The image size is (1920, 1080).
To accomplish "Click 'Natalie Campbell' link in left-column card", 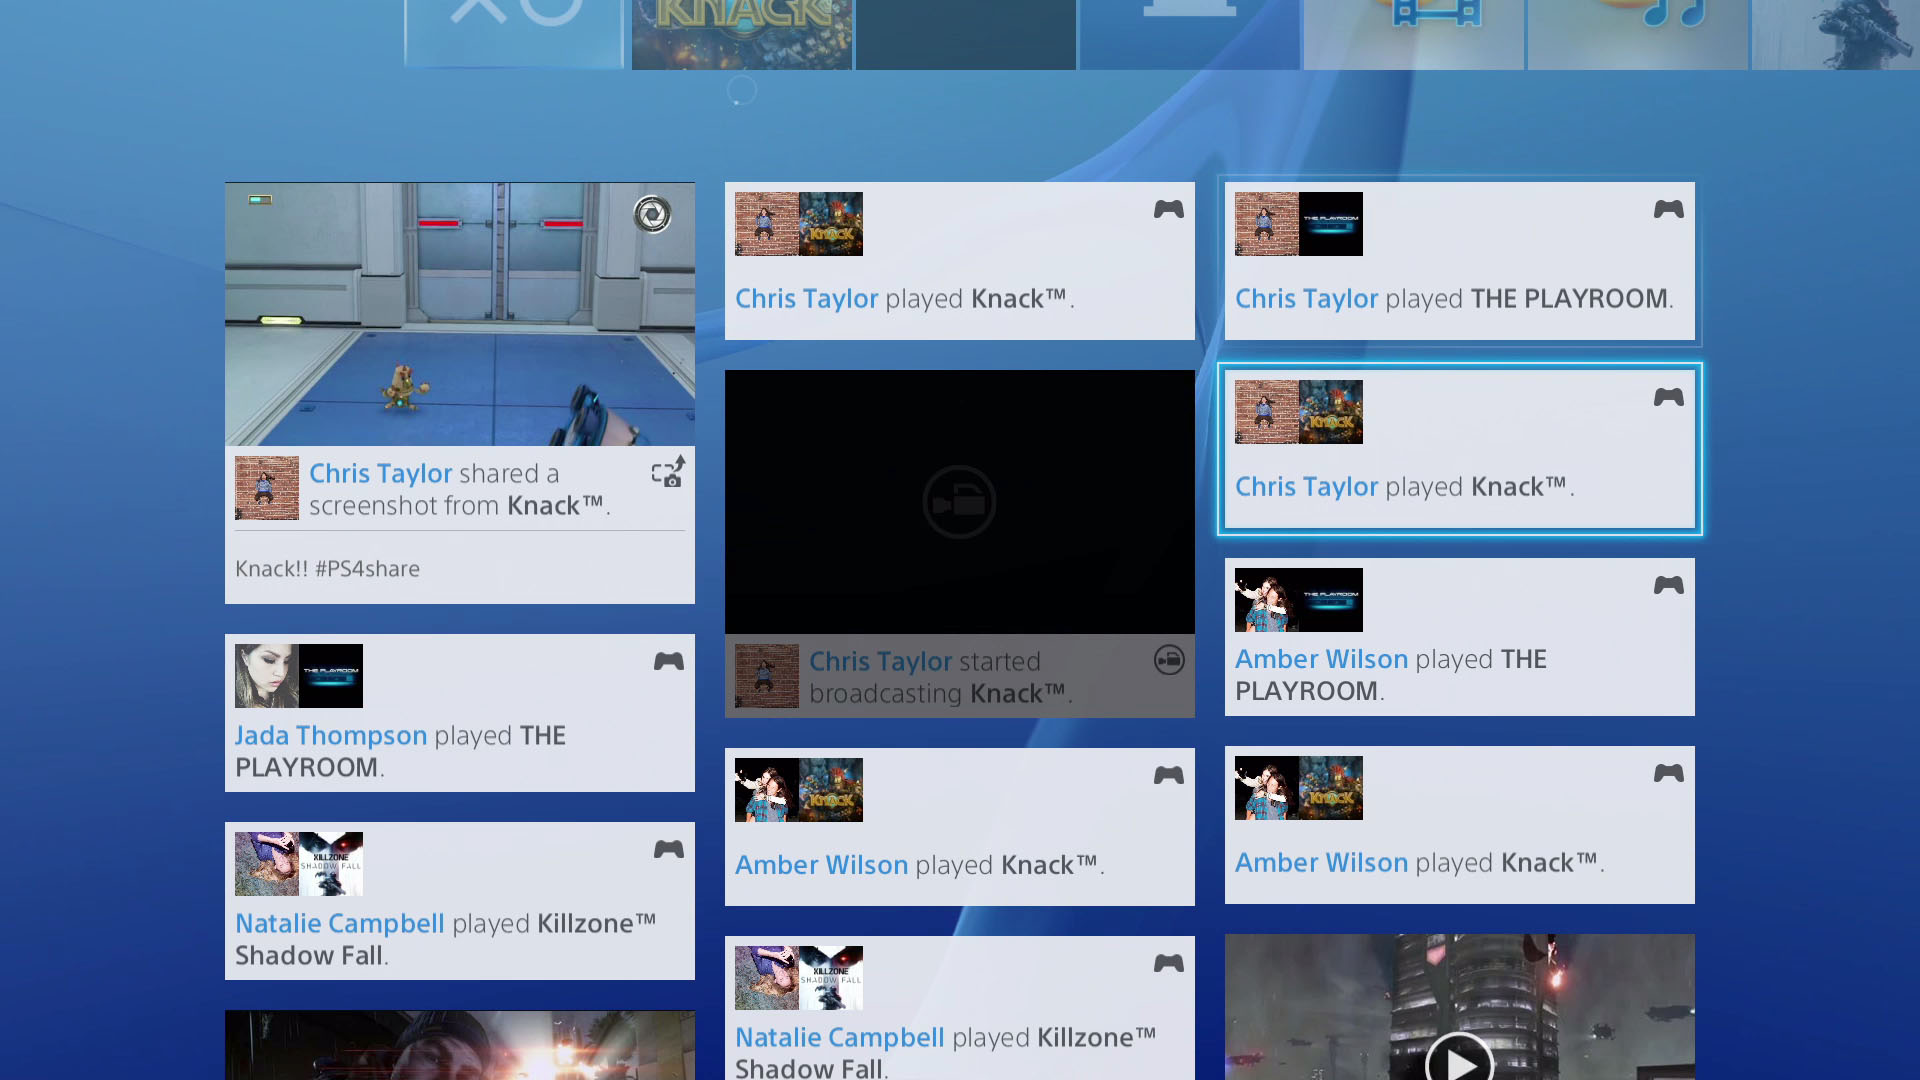I will click(340, 924).
